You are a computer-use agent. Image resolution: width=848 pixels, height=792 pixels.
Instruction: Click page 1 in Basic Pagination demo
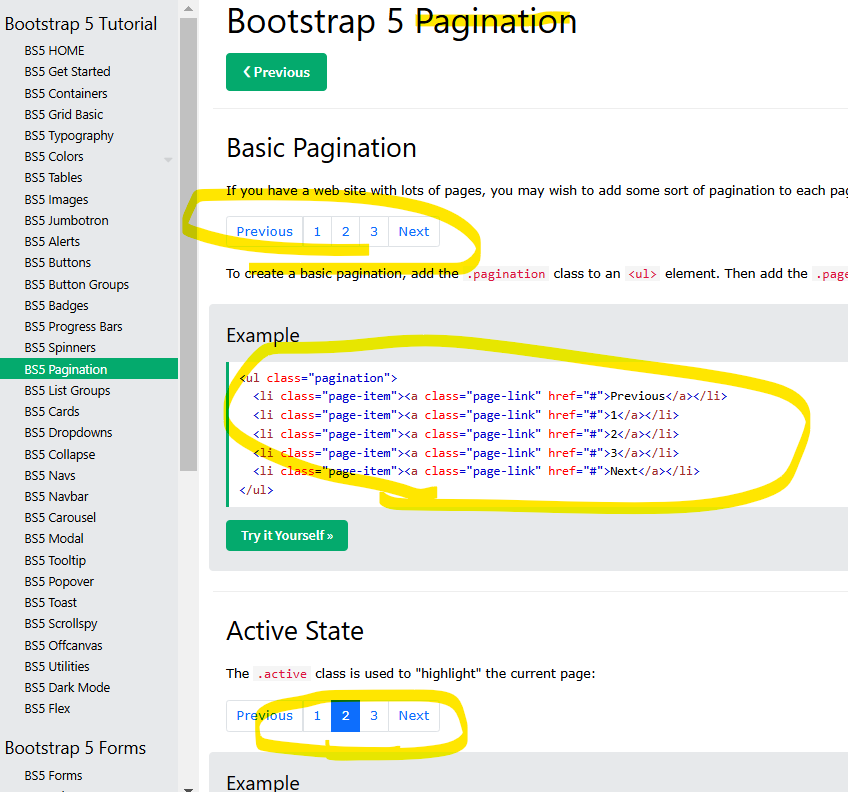317,232
